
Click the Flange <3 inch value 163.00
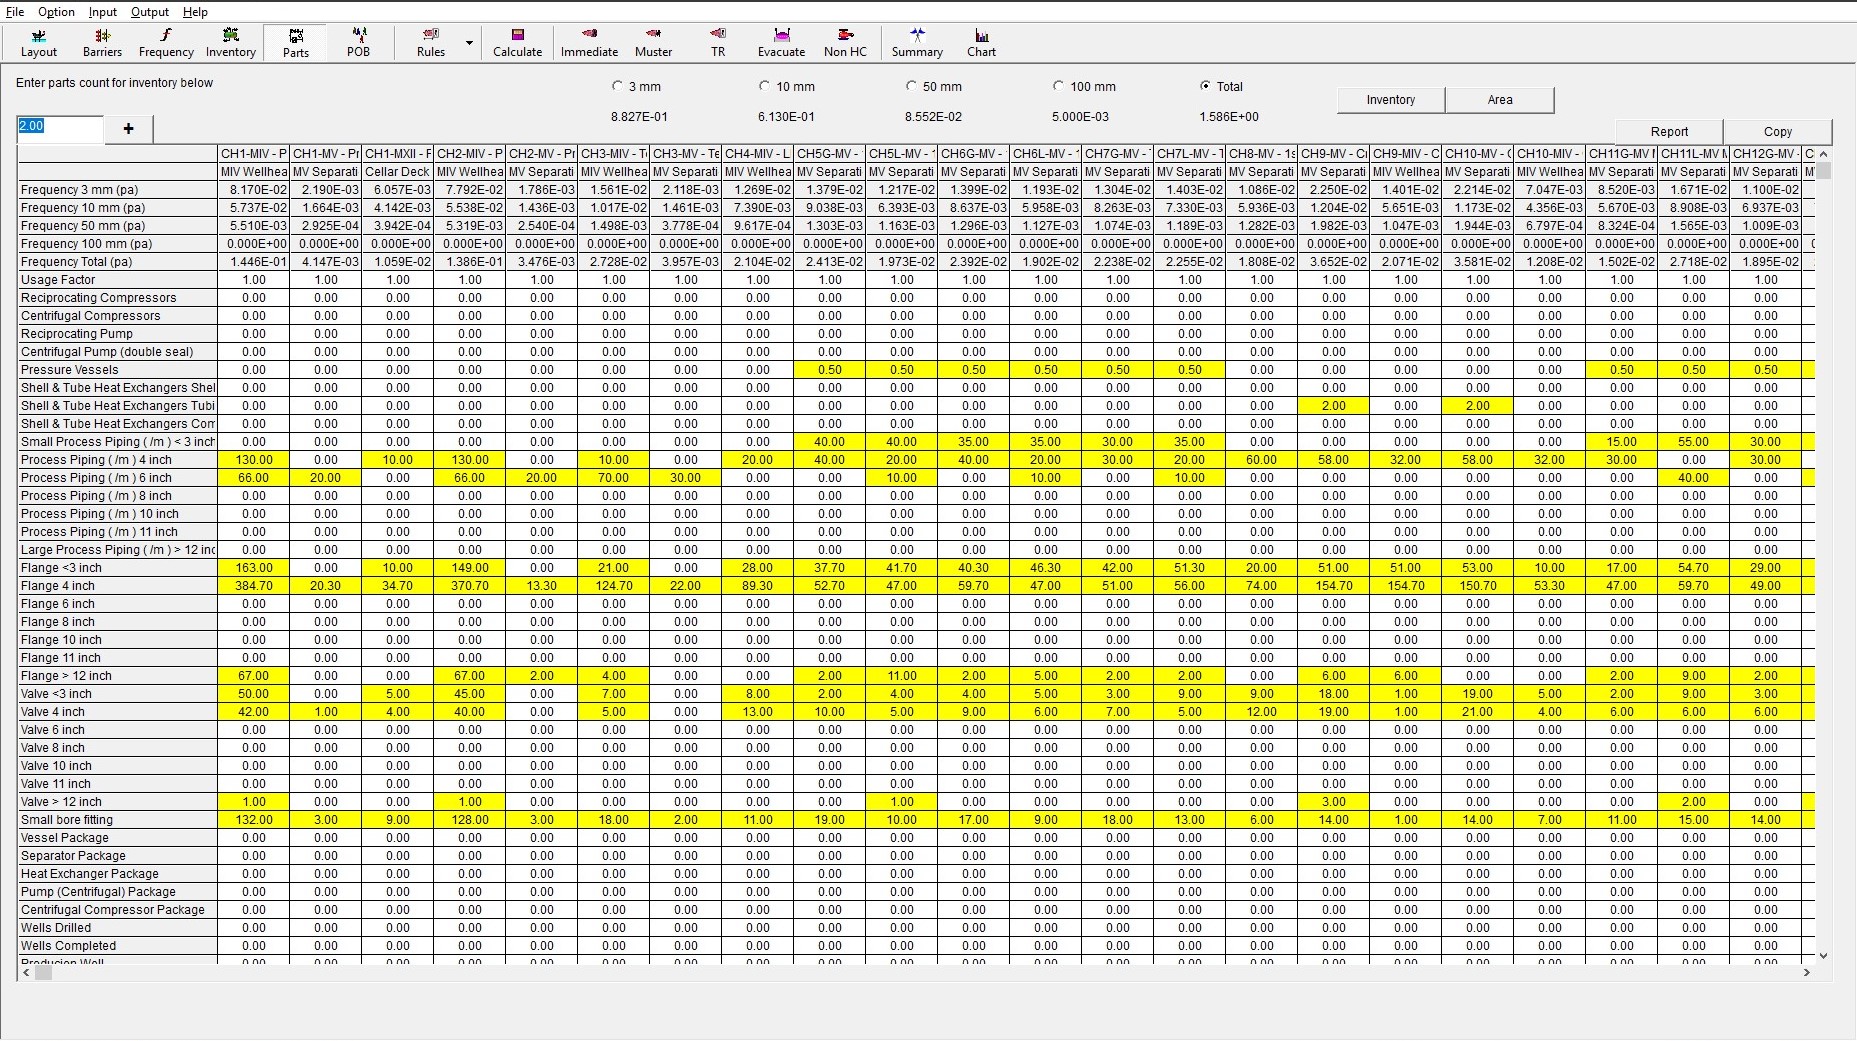click(254, 568)
